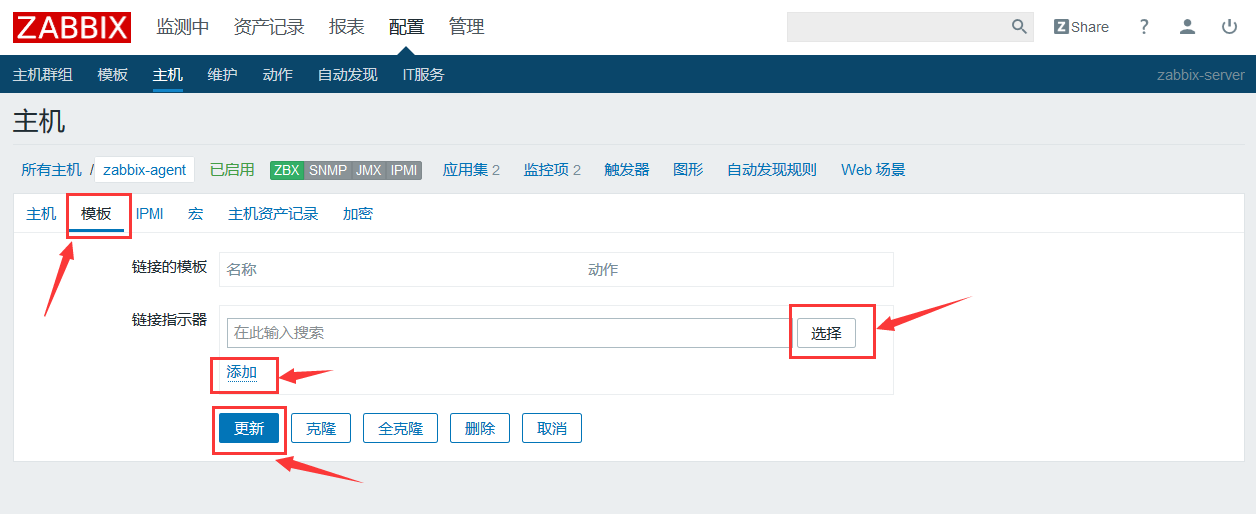Click the 名称 column header
Image resolution: width=1256 pixels, height=514 pixels.
pyautogui.click(x=242, y=270)
